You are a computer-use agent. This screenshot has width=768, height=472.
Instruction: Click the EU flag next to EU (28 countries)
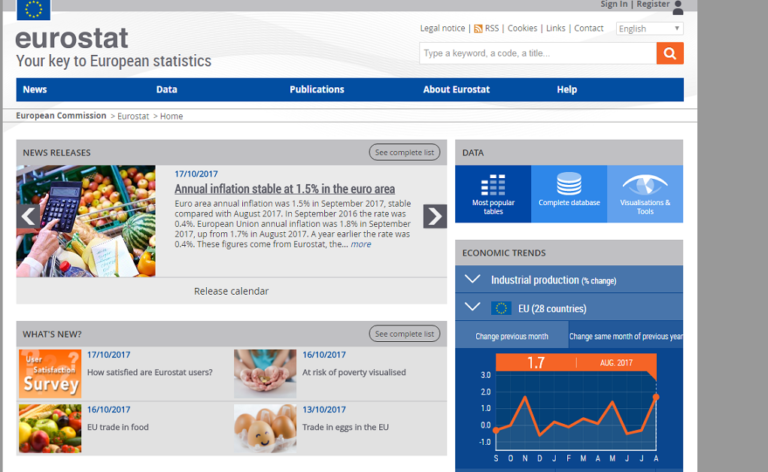[x=501, y=308]
